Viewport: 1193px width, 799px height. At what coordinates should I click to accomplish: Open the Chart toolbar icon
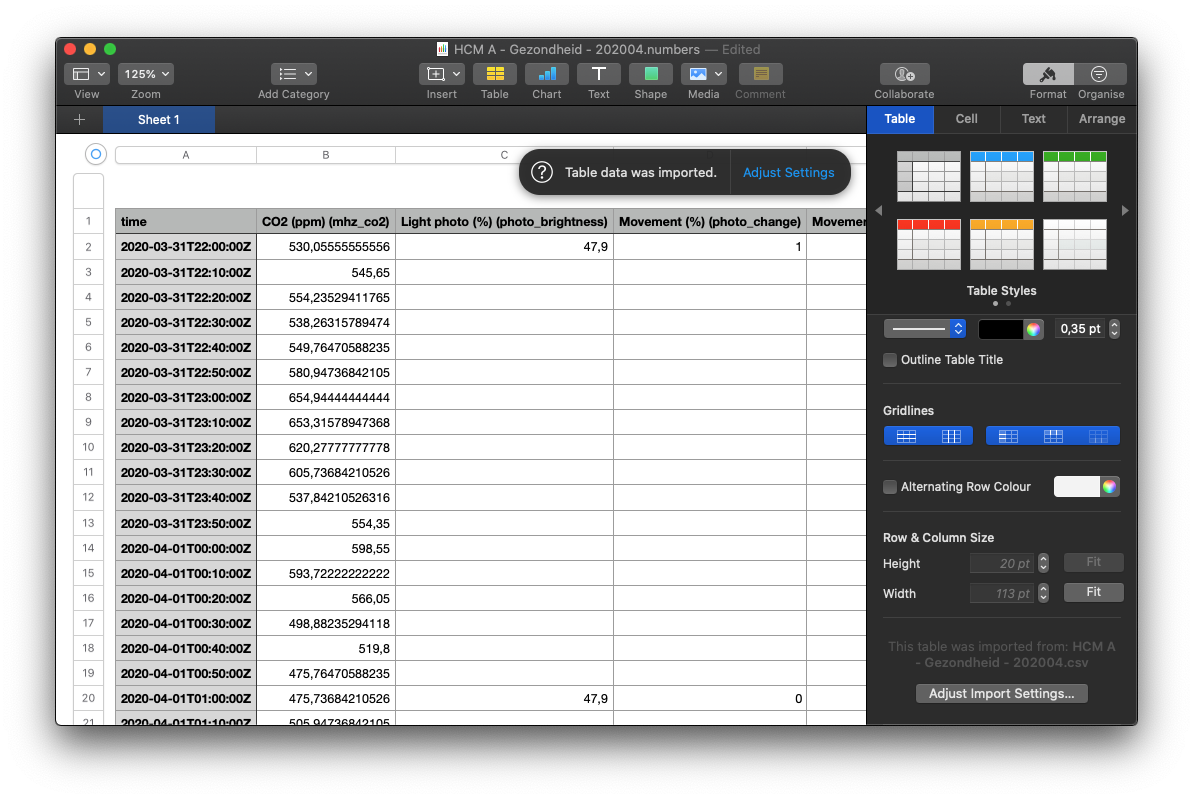pyautogui.click(x=546, y=74)
